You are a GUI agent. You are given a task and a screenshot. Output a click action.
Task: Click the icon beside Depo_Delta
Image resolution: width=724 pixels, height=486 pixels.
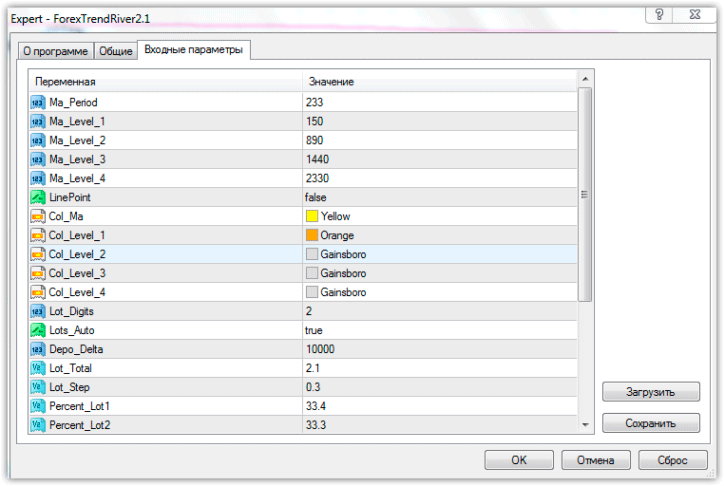(38, 349)
